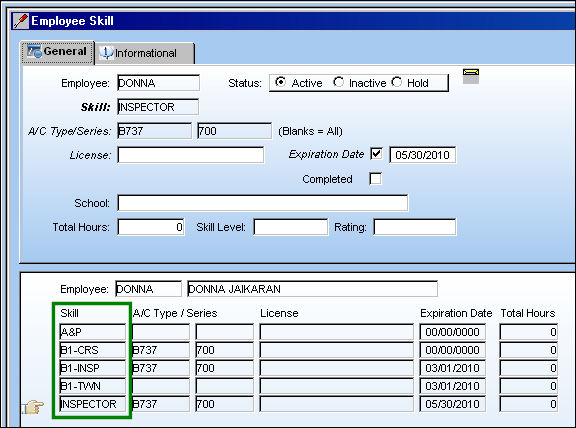Click the B737 type cell in B1-CRS row

pyautogui.click(x=161, y=350)
